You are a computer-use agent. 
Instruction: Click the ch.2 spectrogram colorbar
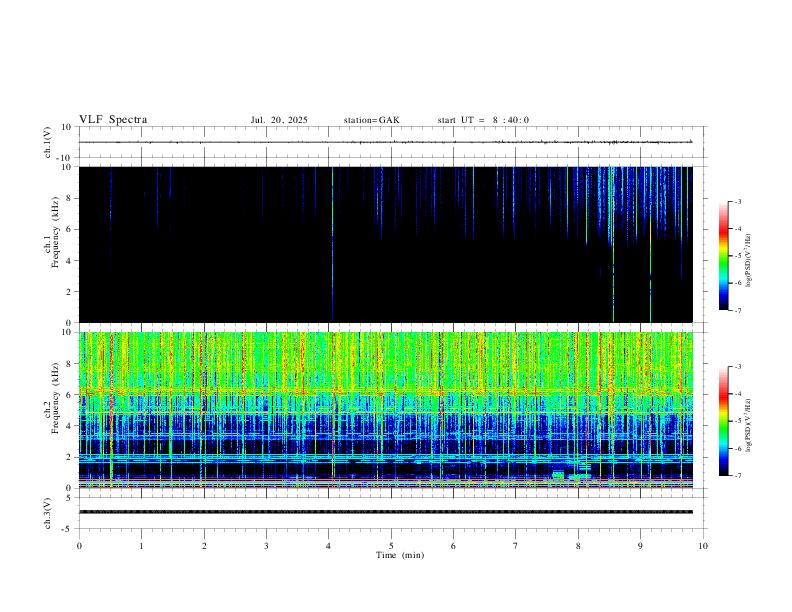pos(723,421)
